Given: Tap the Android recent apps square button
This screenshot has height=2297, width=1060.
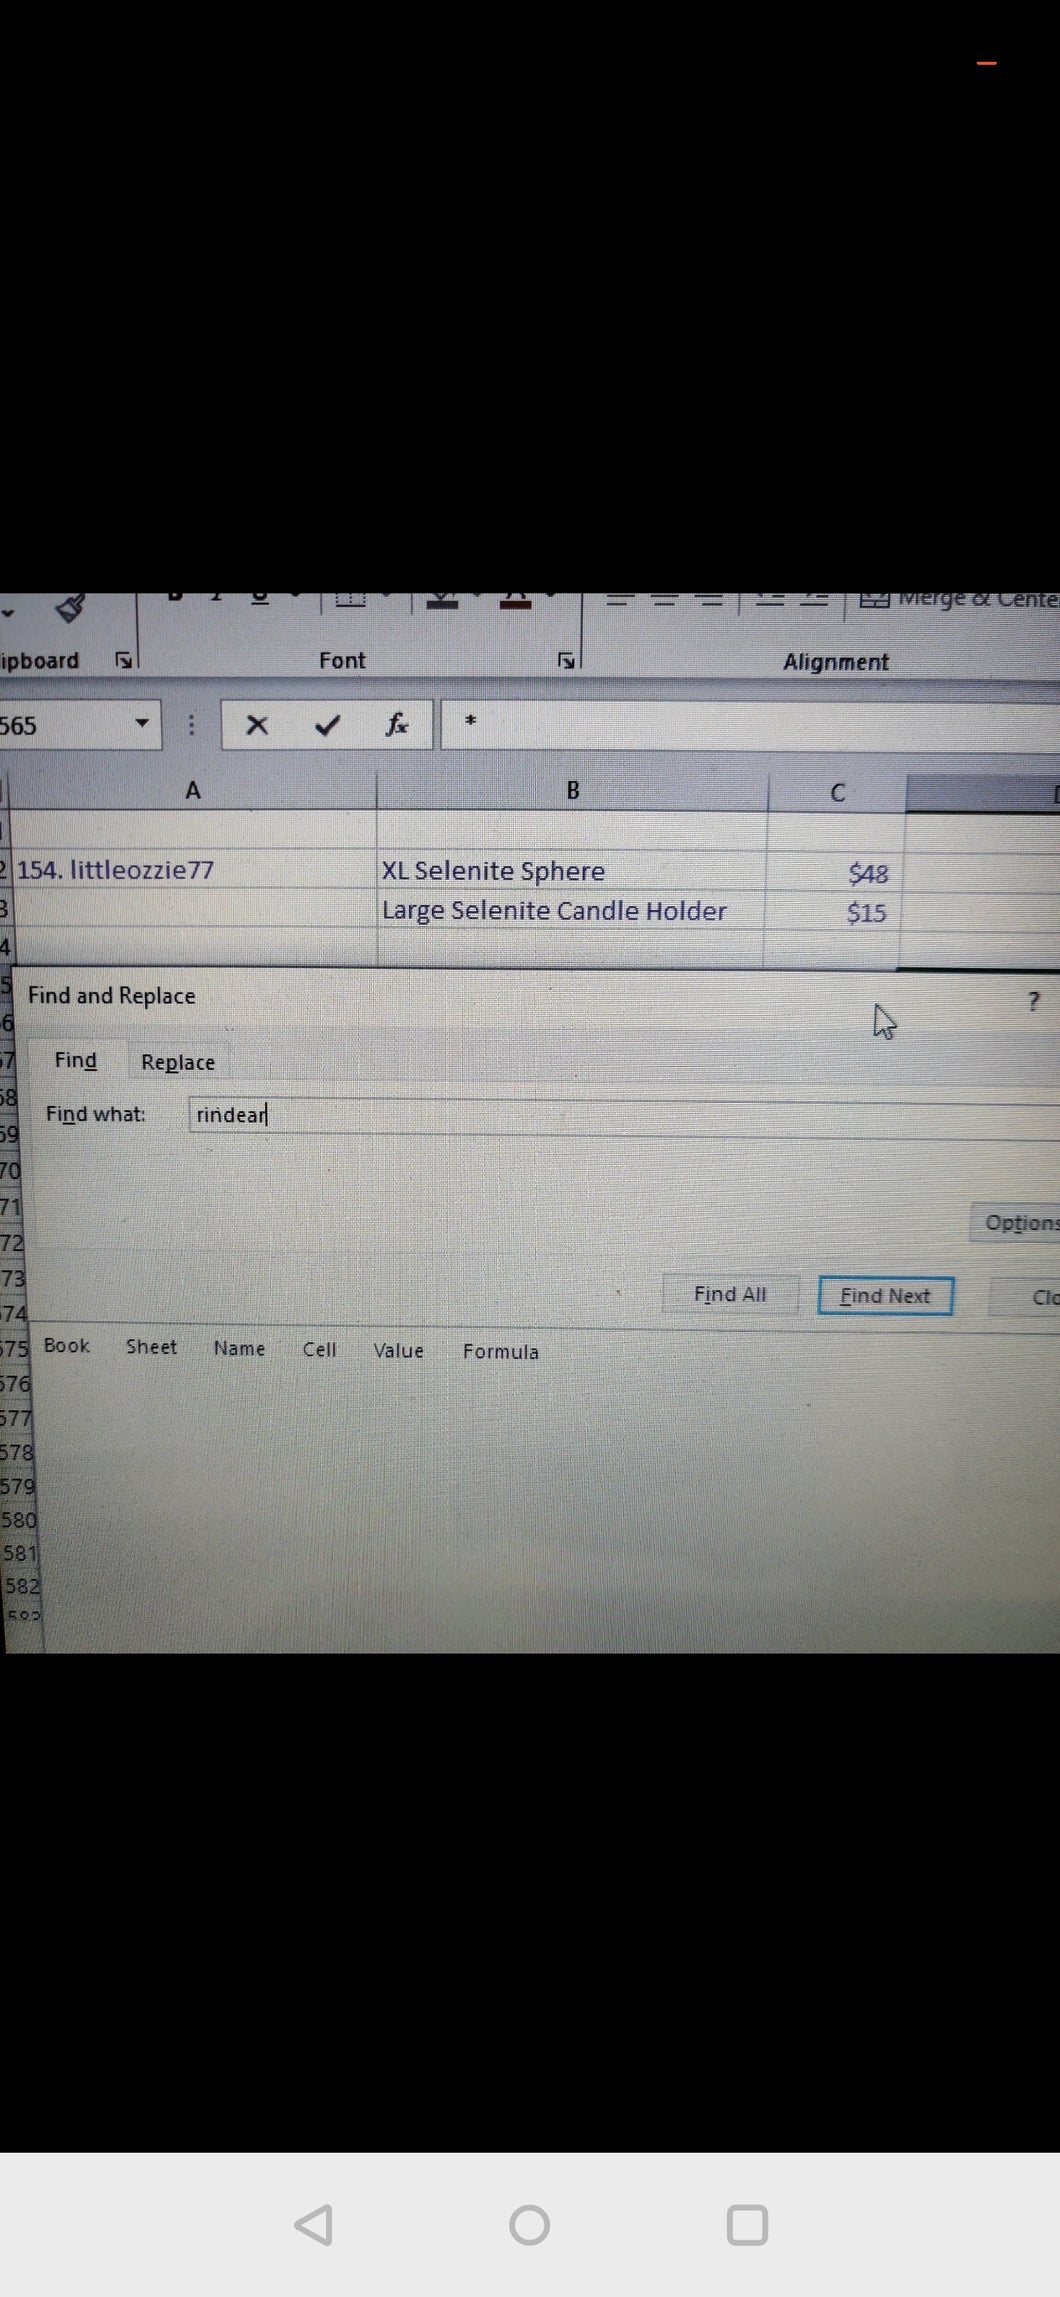Looking at the screenshot, I should pos(747,2225).
